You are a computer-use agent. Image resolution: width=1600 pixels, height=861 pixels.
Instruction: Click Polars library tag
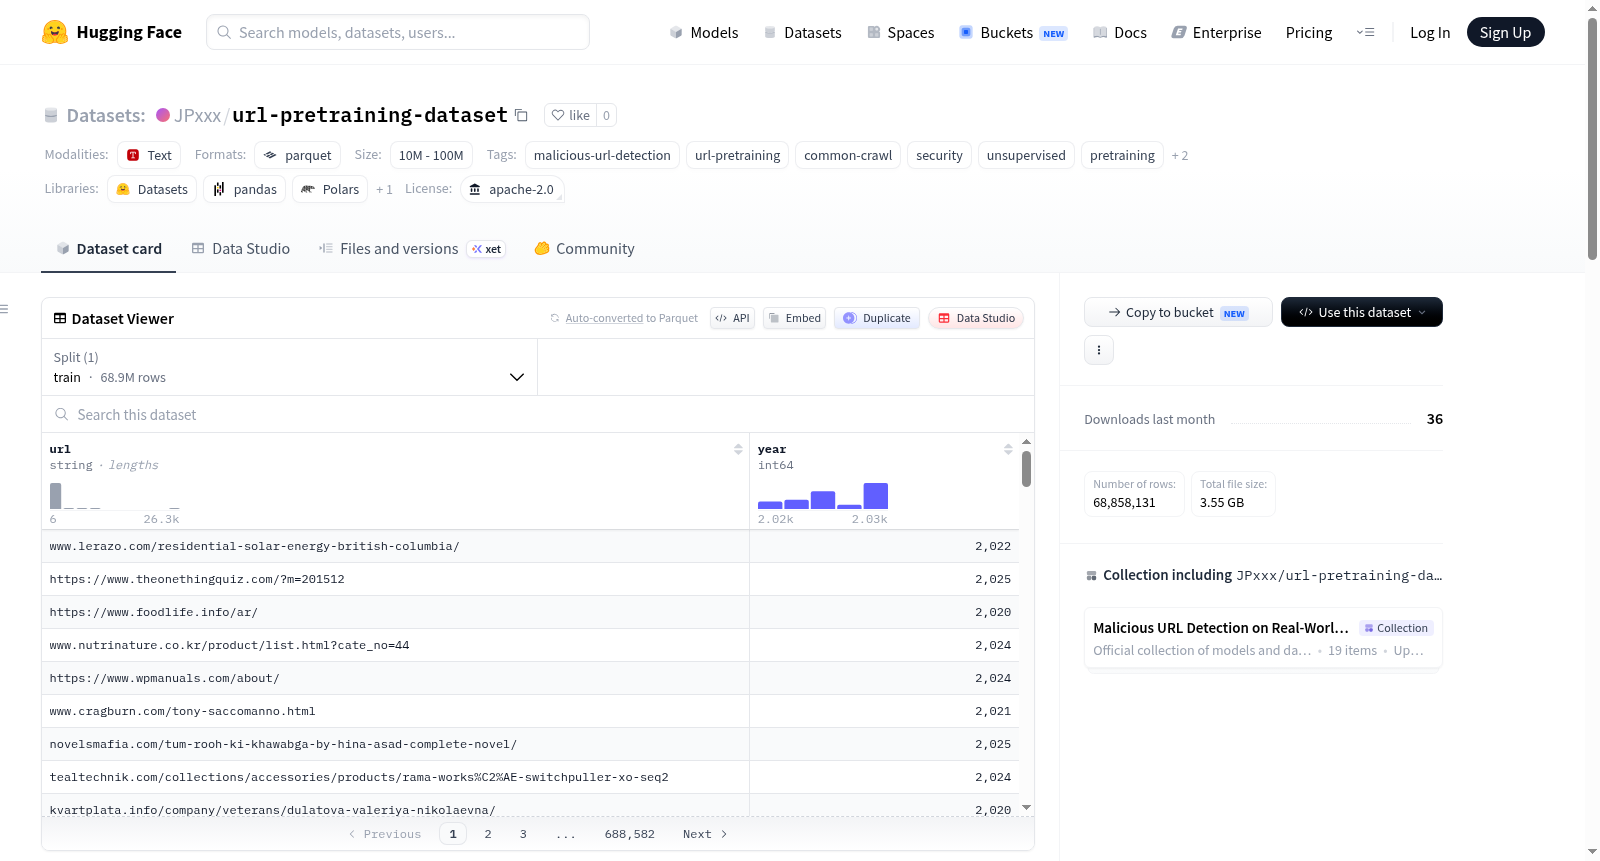330,189
